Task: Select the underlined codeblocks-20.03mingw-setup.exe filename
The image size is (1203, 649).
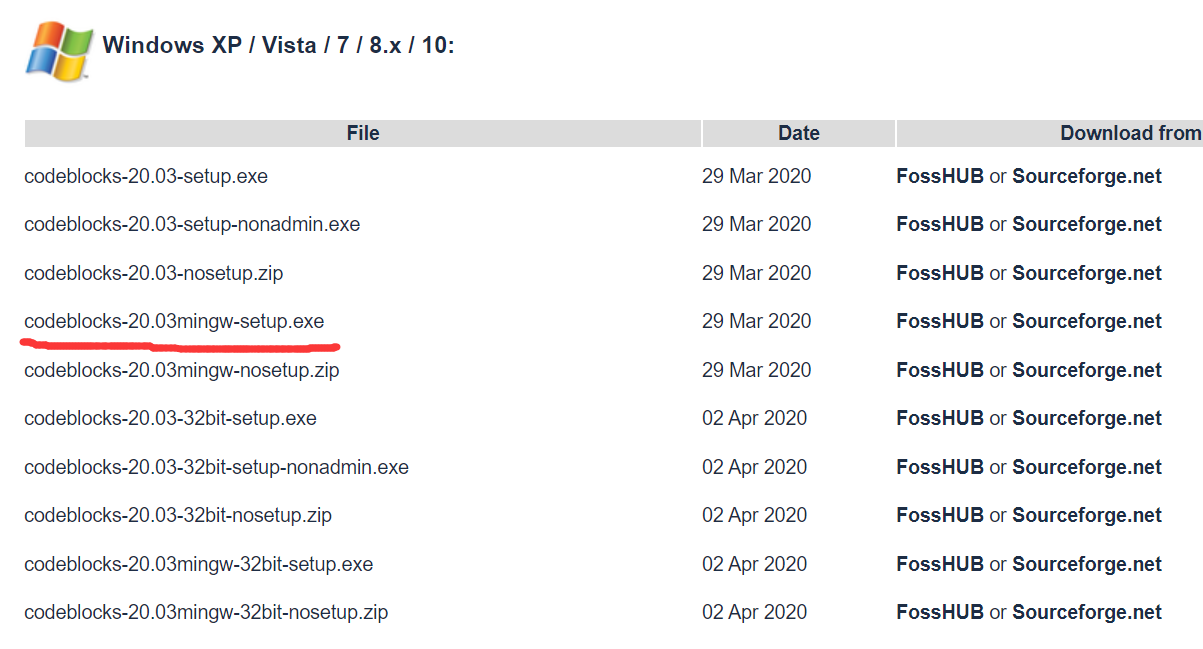Action: (174, 321)
